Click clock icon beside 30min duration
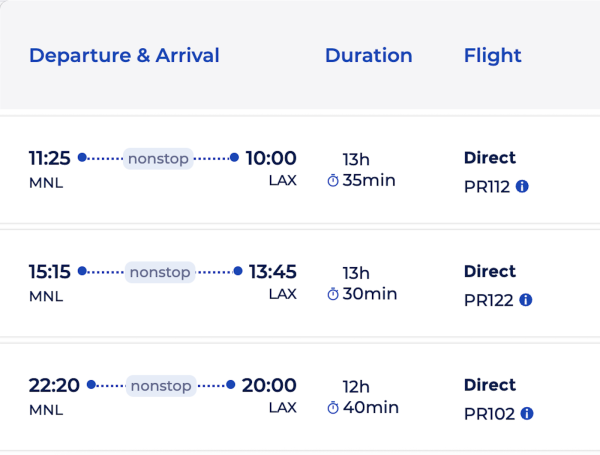Viewport: 600px width, 455px height. pyautogui.click(x=333, y=294)
